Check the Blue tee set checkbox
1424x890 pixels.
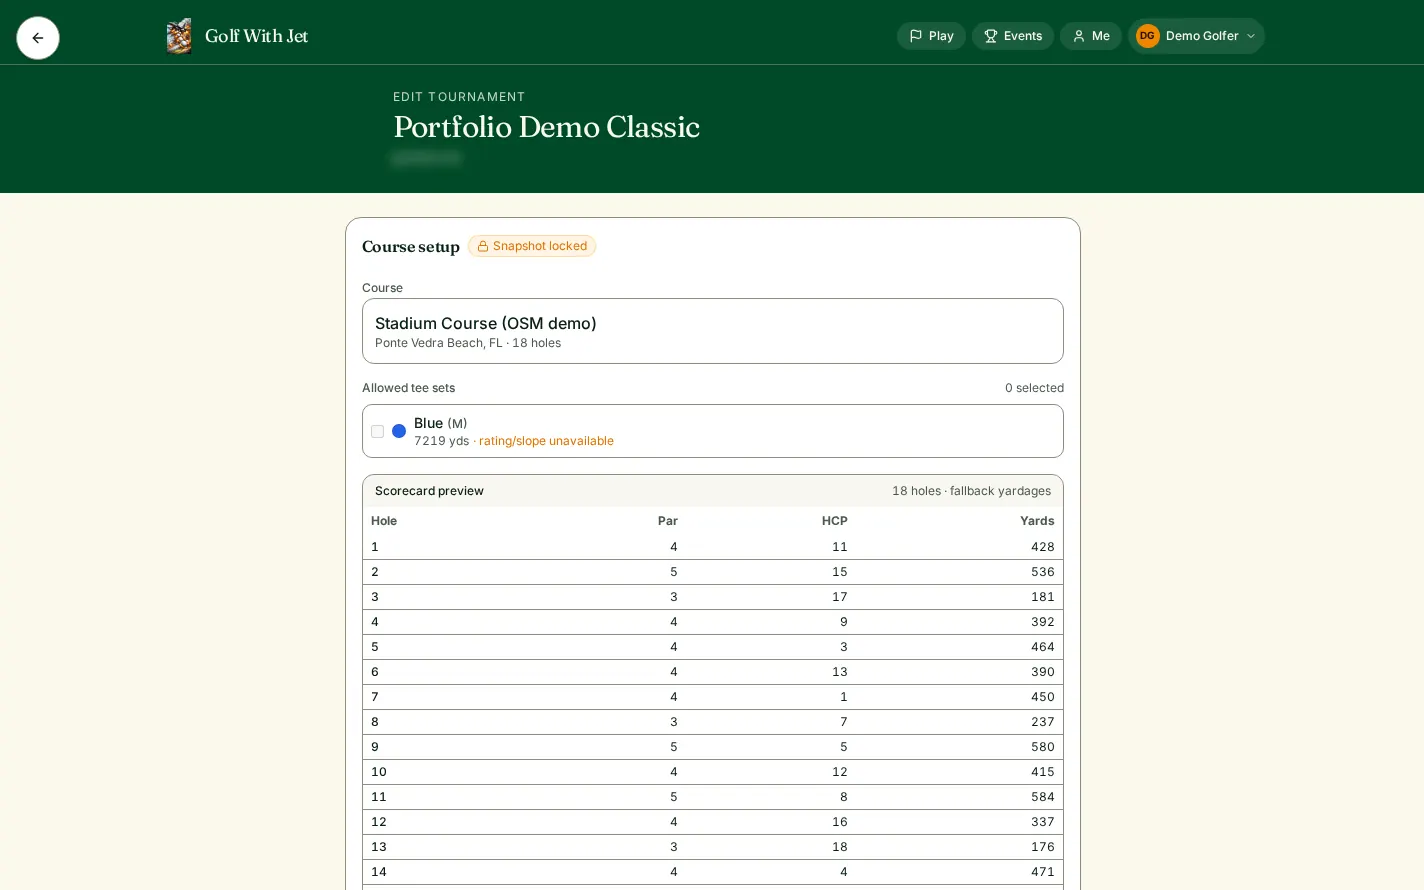click(x=377, y=432)
